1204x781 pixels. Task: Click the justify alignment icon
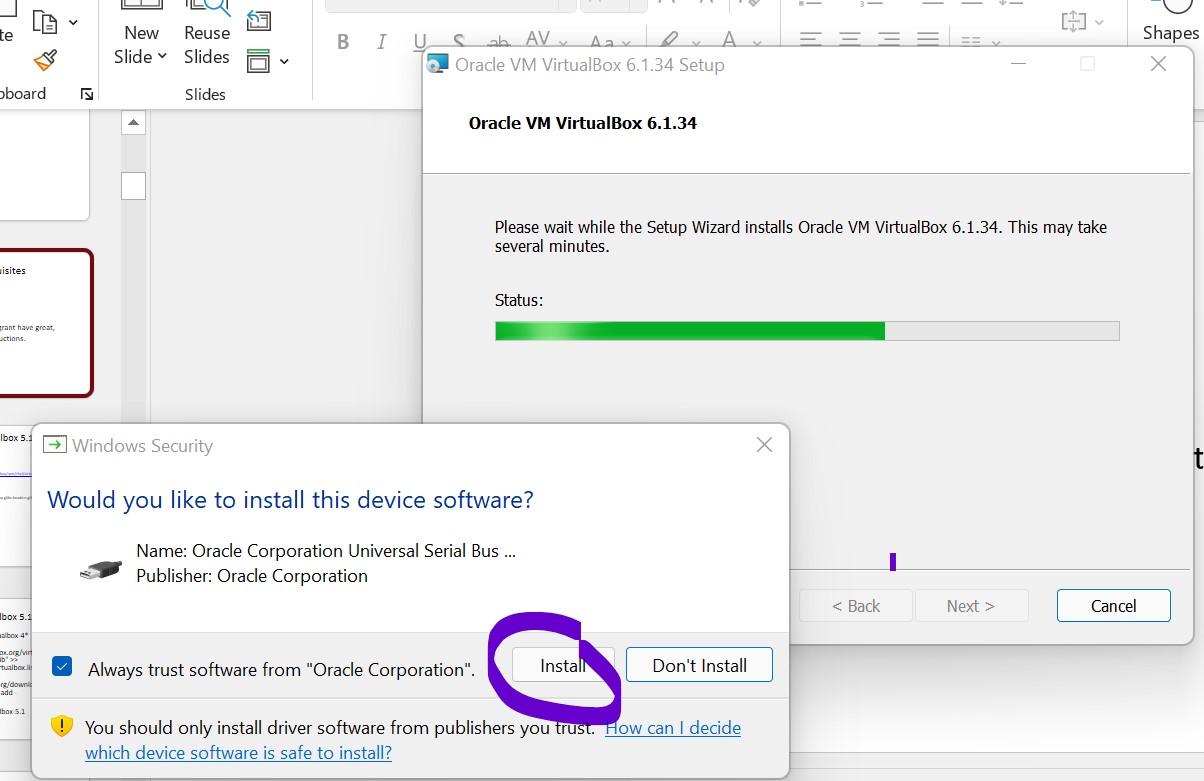tap(928, 40)
